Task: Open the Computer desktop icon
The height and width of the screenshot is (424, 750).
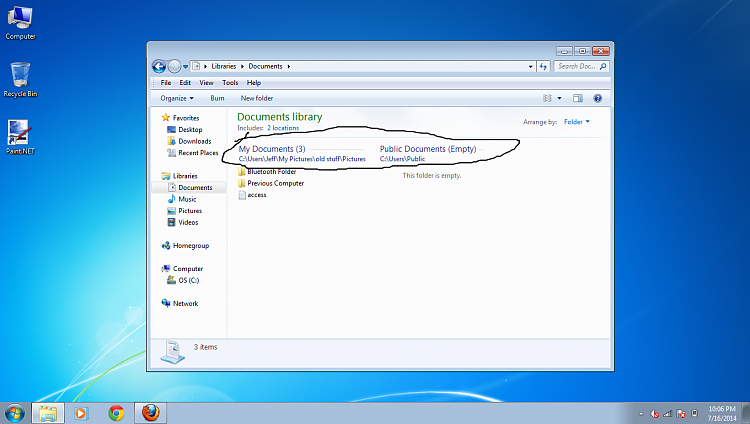Action: 20,22
